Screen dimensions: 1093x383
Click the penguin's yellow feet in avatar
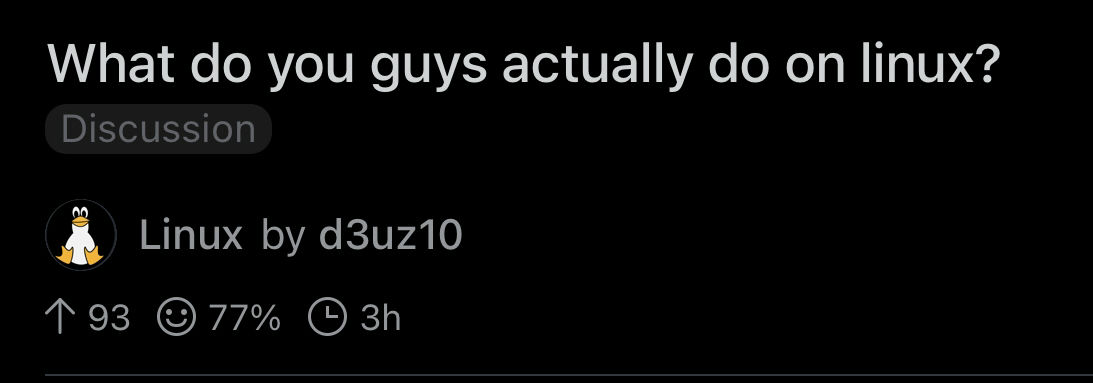coord(80,255)
